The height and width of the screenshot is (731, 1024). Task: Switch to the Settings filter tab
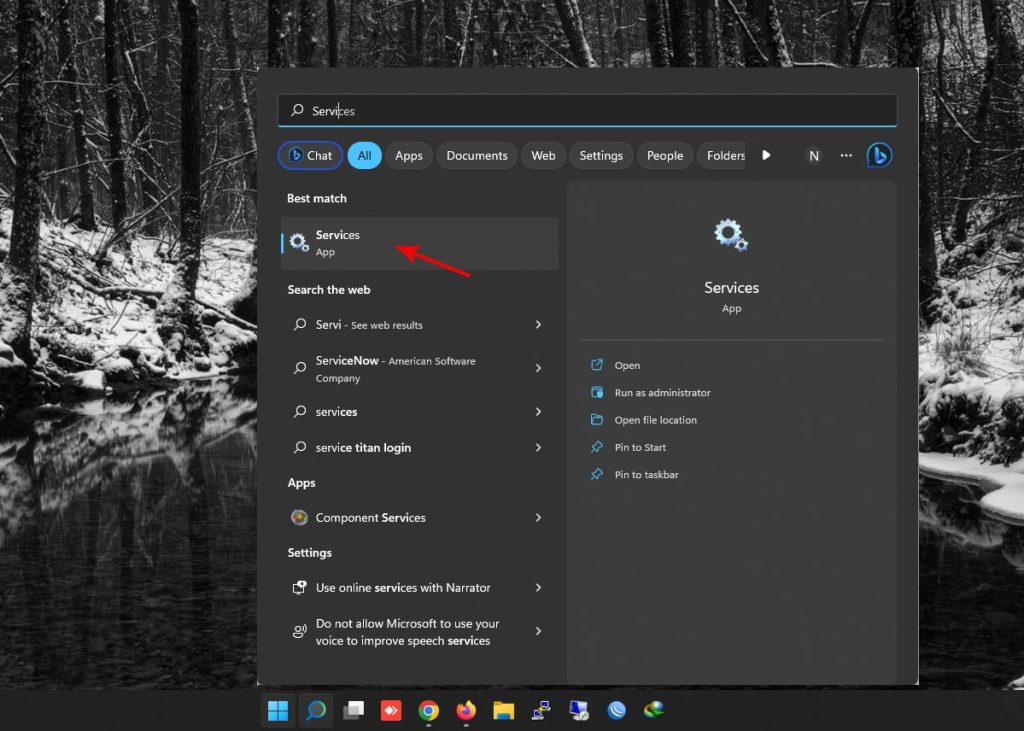coord(600,156)
